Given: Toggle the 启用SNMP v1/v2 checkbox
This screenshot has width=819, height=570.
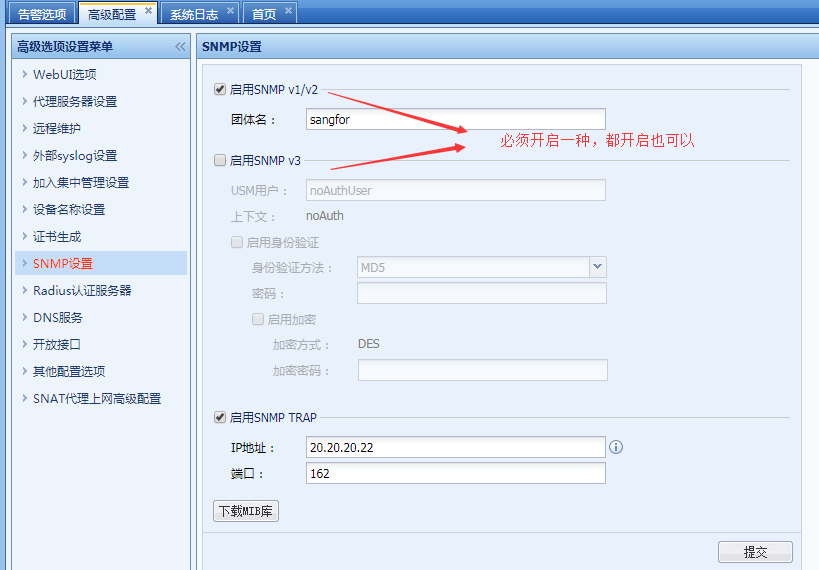Looking at the screenshot, I should tap(220, 89).
